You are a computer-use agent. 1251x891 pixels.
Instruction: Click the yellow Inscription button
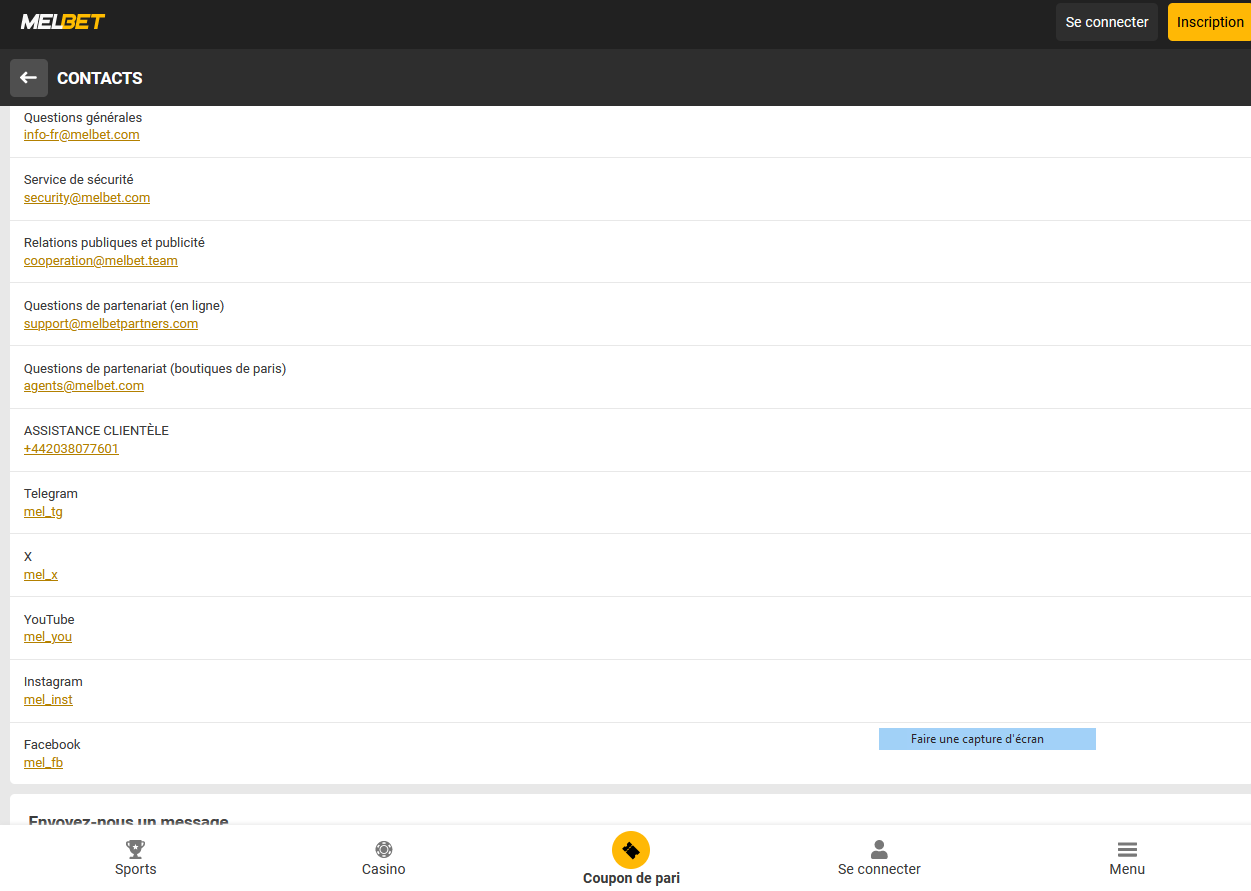point(1210,22)
